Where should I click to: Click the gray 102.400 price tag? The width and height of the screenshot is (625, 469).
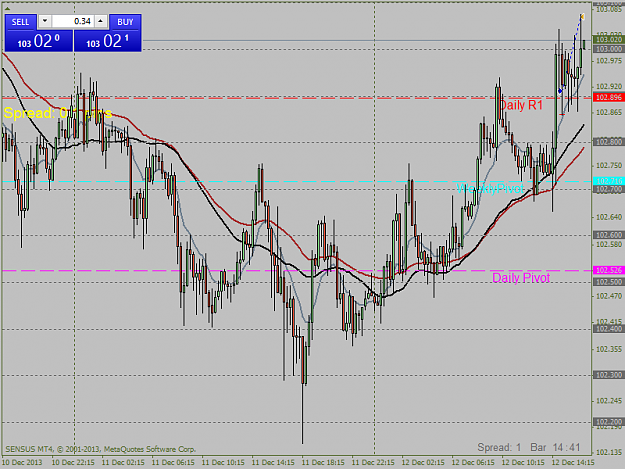click(609, 329)
